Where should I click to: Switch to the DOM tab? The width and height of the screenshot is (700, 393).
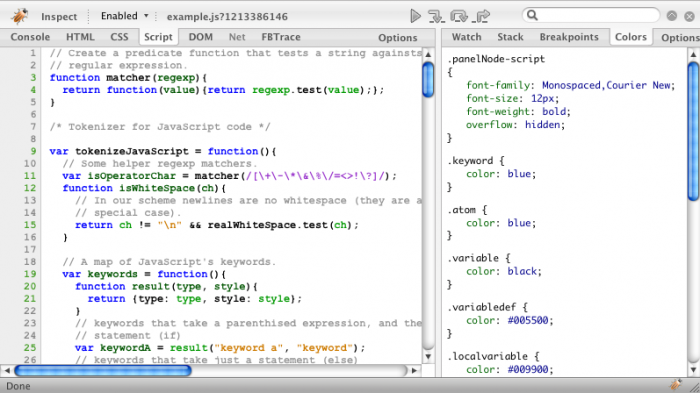point(200,37)
